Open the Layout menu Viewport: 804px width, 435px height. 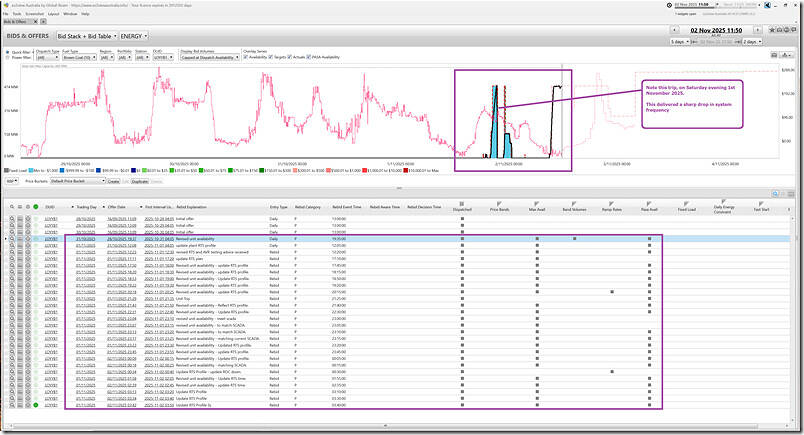53,13
